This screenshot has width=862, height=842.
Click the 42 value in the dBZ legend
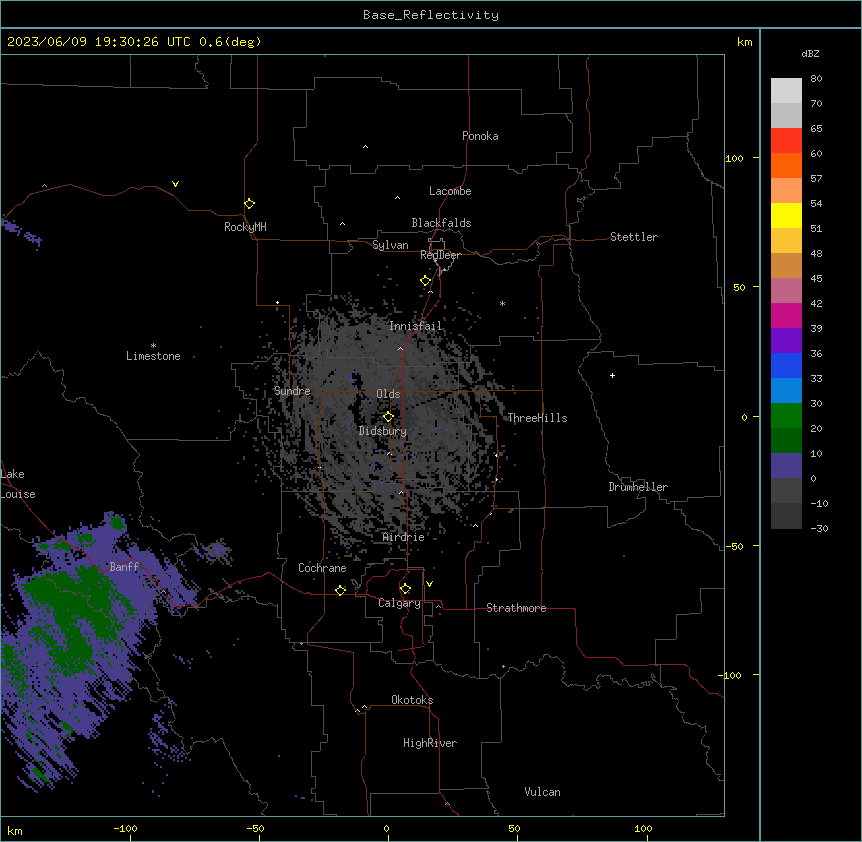(x=816, y=303)
